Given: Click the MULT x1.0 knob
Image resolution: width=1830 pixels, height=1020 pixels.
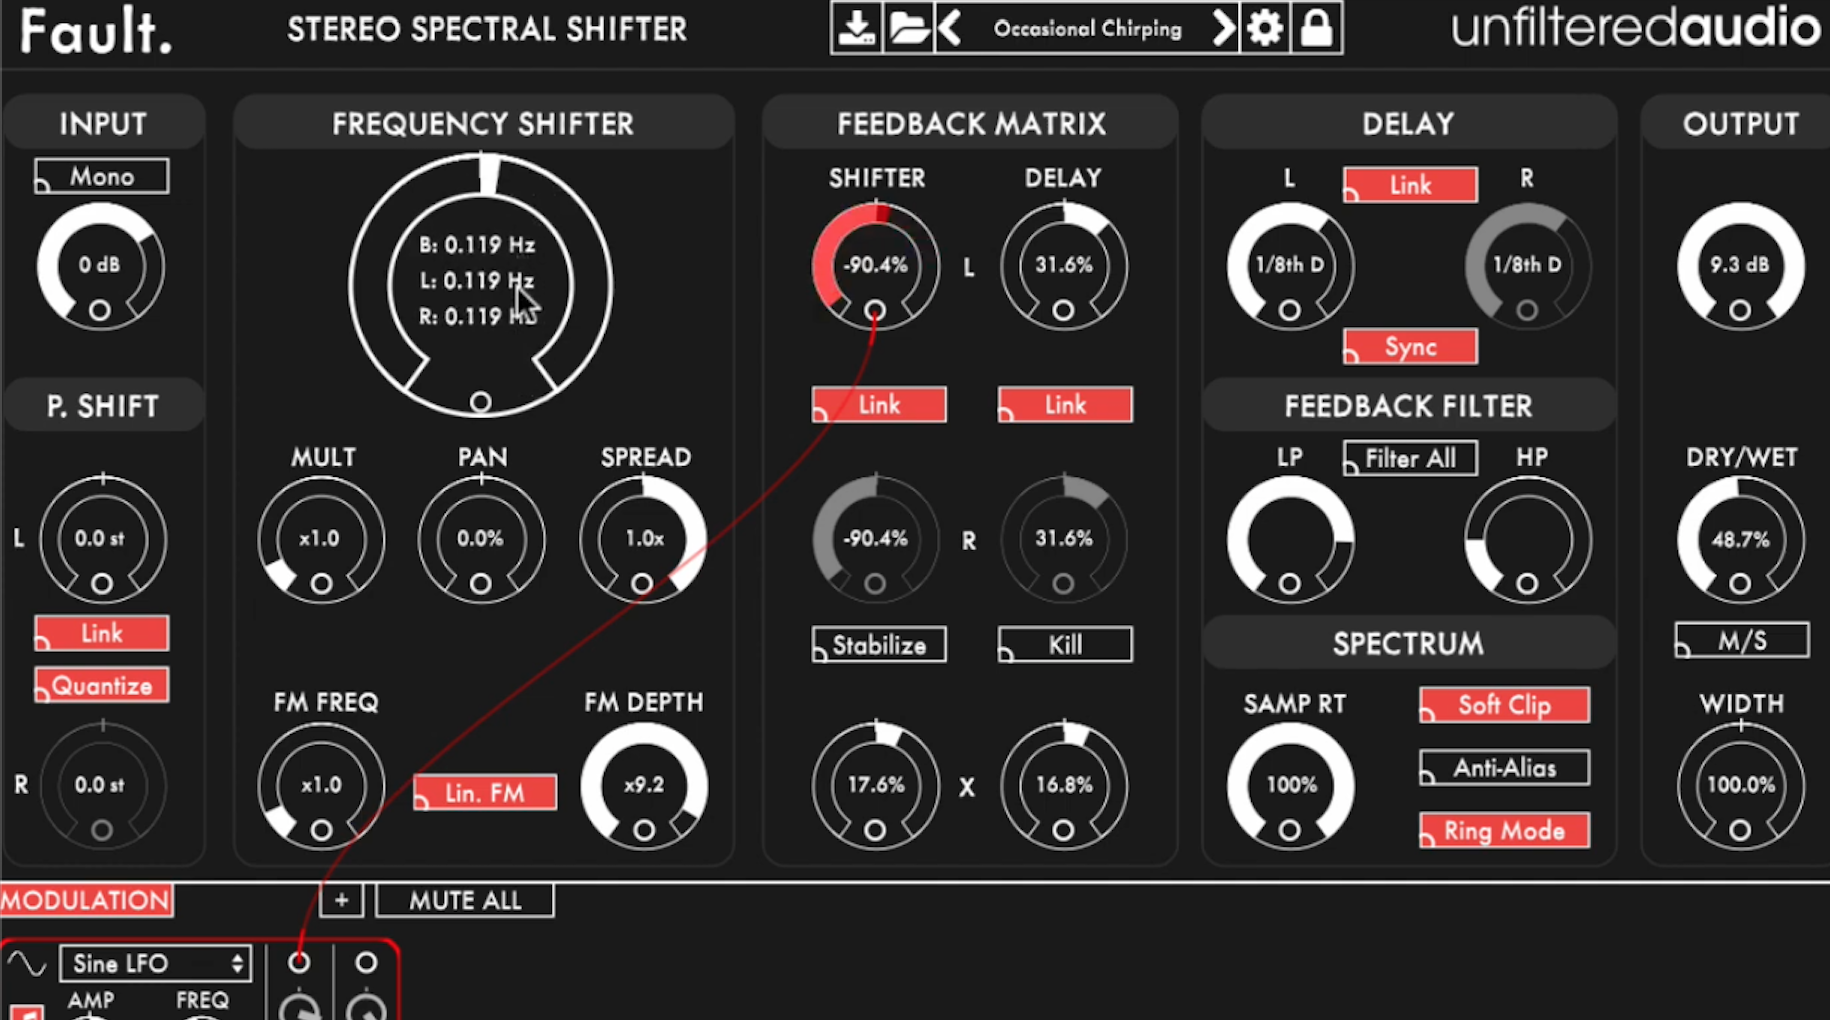Looking at the screenshot, I should pyautogui.click(x=321, y=539).
